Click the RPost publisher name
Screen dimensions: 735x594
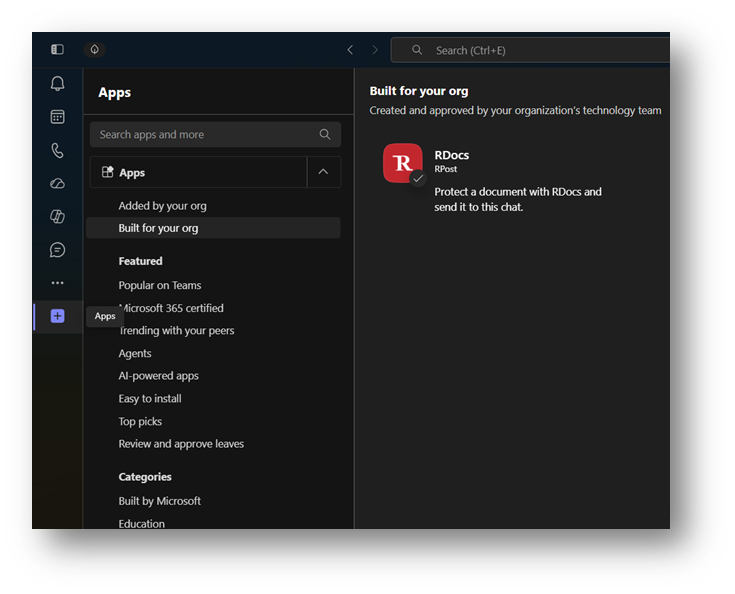pyautogui.click(x=445, y=169)
